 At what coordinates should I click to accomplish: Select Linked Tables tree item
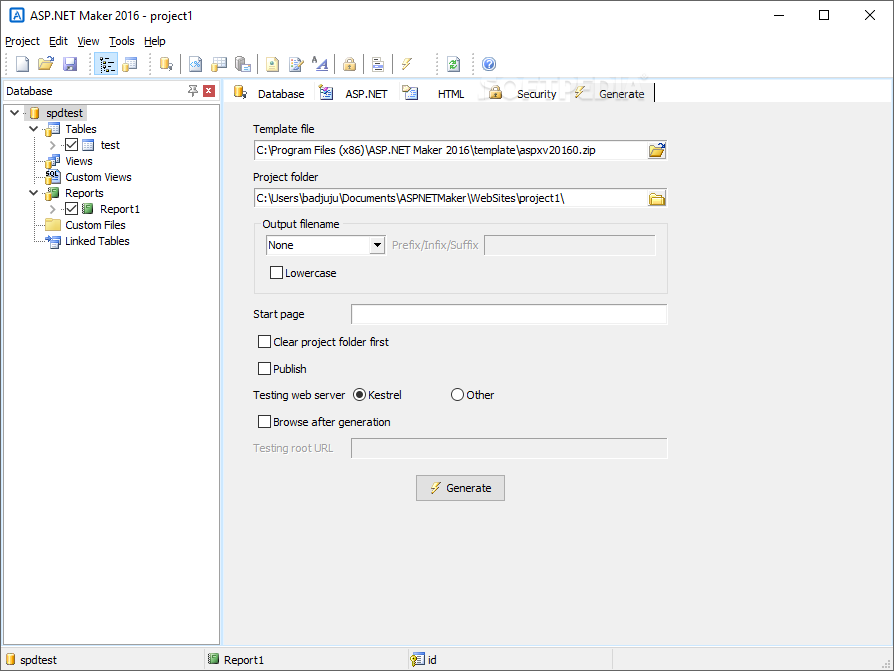click(x=97, y=241)
